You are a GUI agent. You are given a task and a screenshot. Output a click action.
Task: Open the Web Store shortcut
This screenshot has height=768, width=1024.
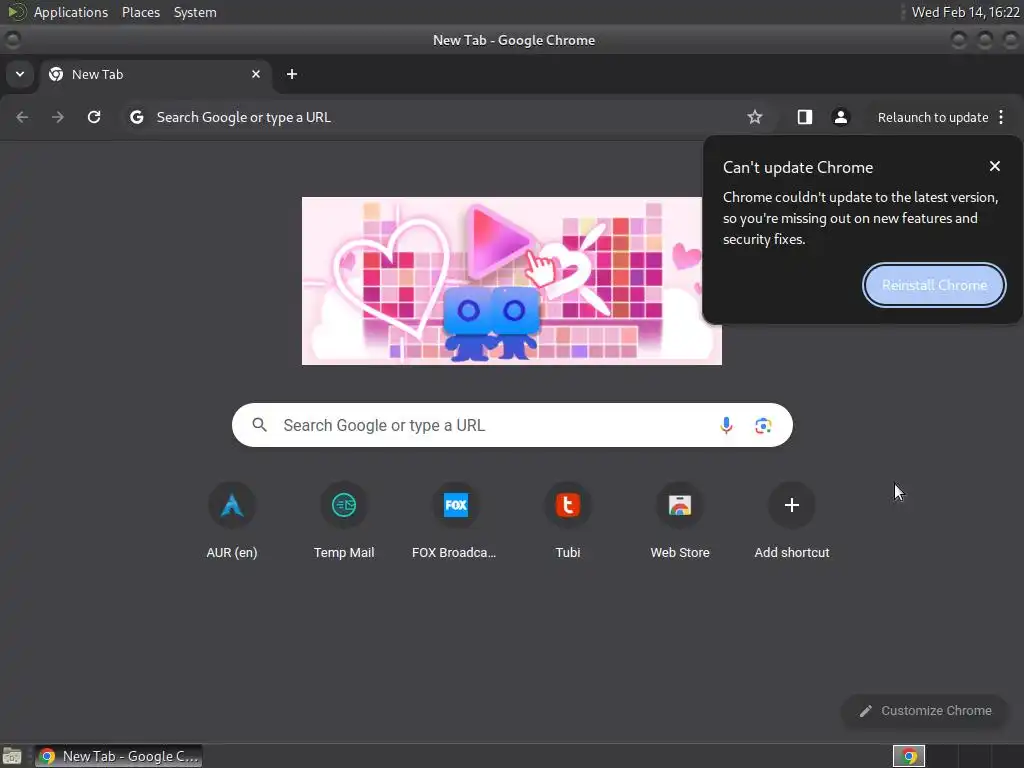click(x=680, y=521)
